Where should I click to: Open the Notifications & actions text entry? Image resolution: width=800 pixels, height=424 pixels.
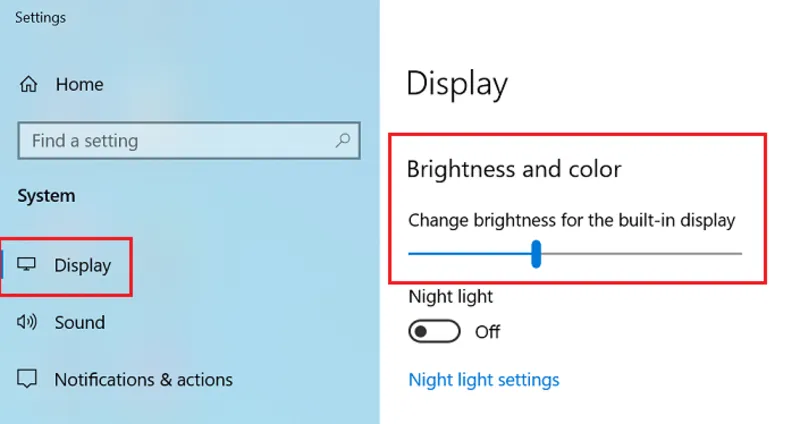click(x=143, y=380)
